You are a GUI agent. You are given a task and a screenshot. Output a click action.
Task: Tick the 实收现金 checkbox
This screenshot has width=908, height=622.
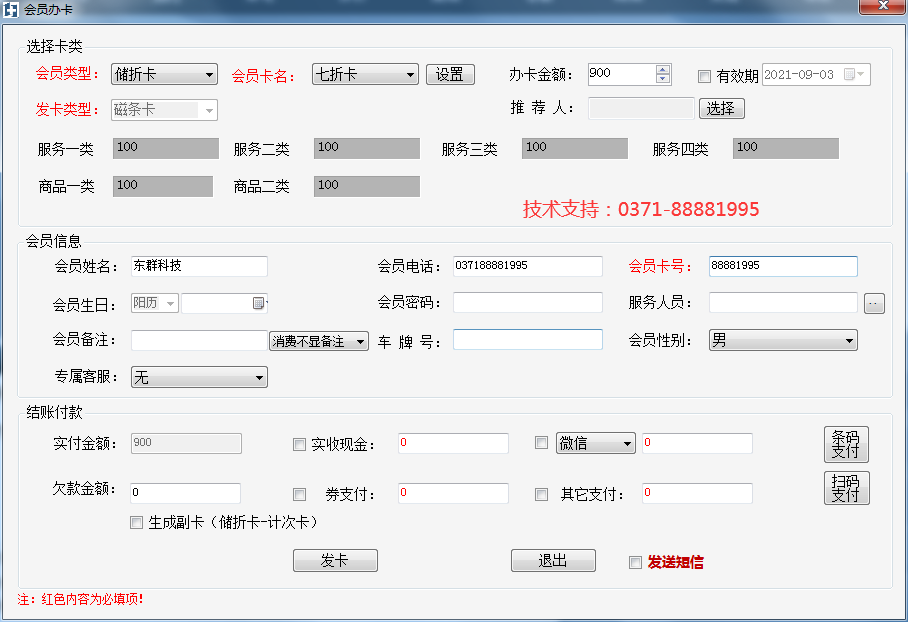[x=299, y=444]
